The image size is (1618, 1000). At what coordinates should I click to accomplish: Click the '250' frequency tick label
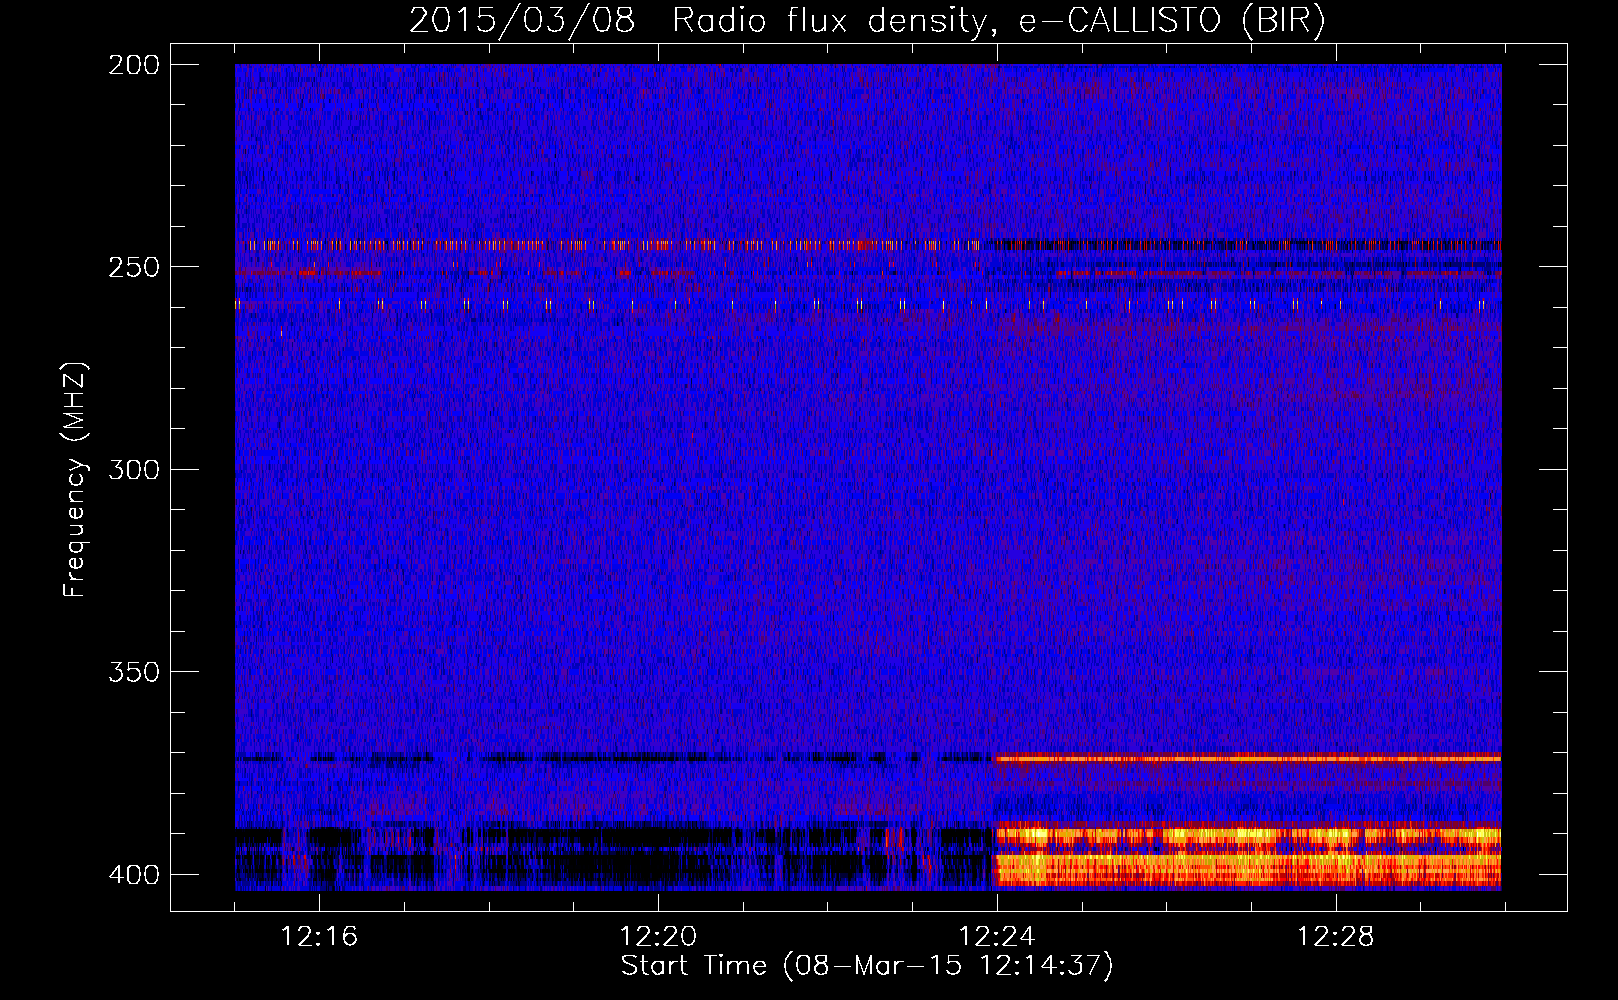pos(134,267)
